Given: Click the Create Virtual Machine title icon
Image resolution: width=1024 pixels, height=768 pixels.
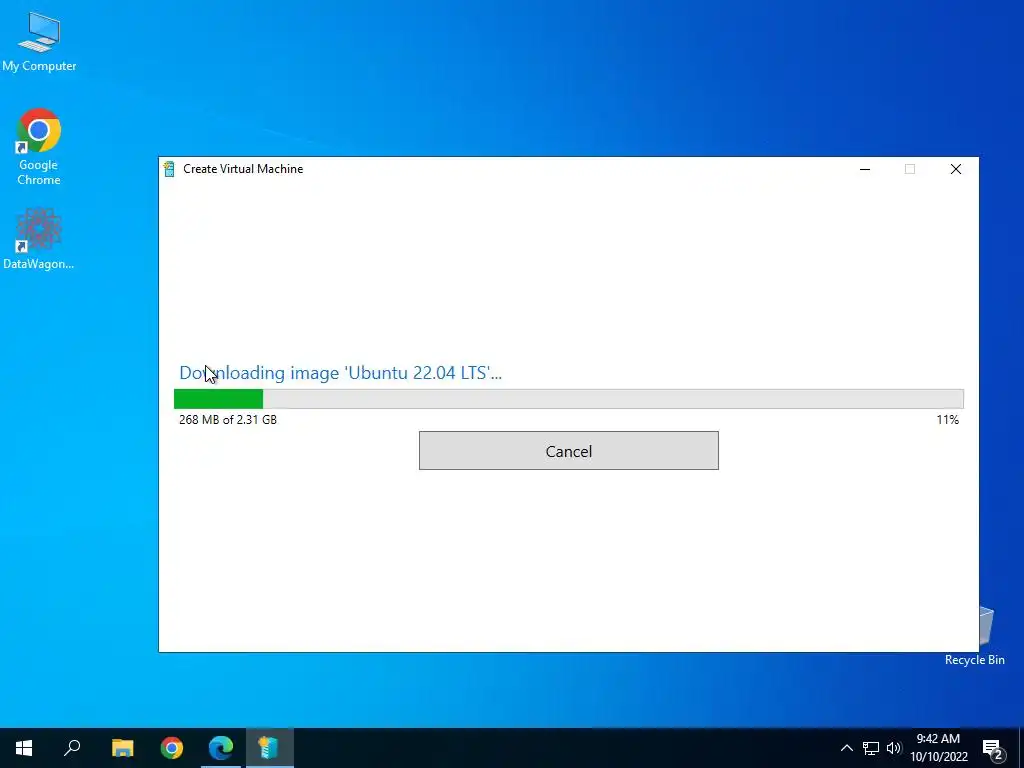Looking at the screenshot, I should [x=169, y=169].
